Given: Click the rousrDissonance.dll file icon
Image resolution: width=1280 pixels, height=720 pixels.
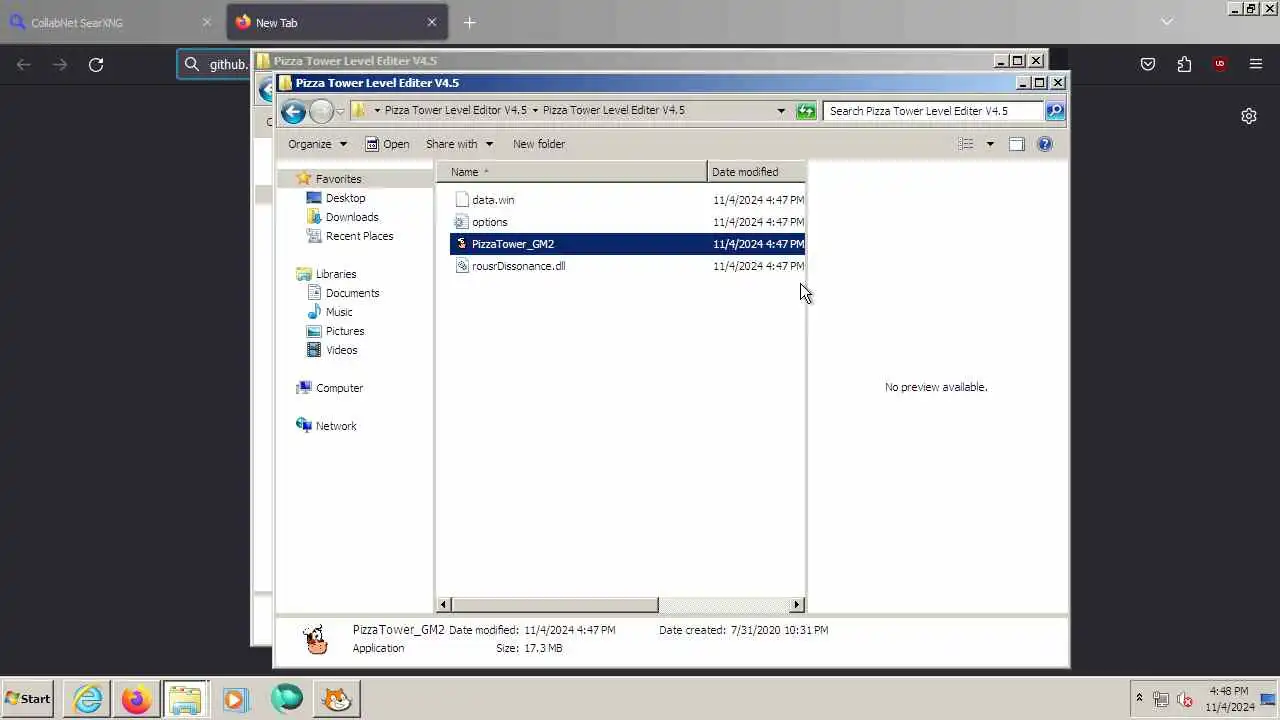Looking at the screenshot, I should [461, 266].
